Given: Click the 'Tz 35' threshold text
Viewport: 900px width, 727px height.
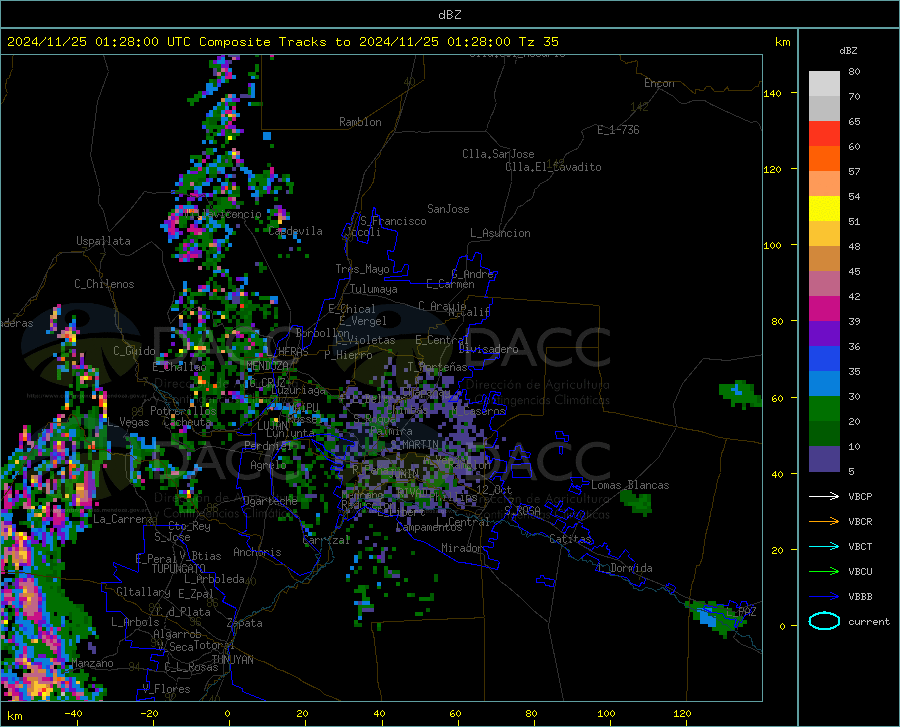Looking at the screenshot, I should coord(539,42).
